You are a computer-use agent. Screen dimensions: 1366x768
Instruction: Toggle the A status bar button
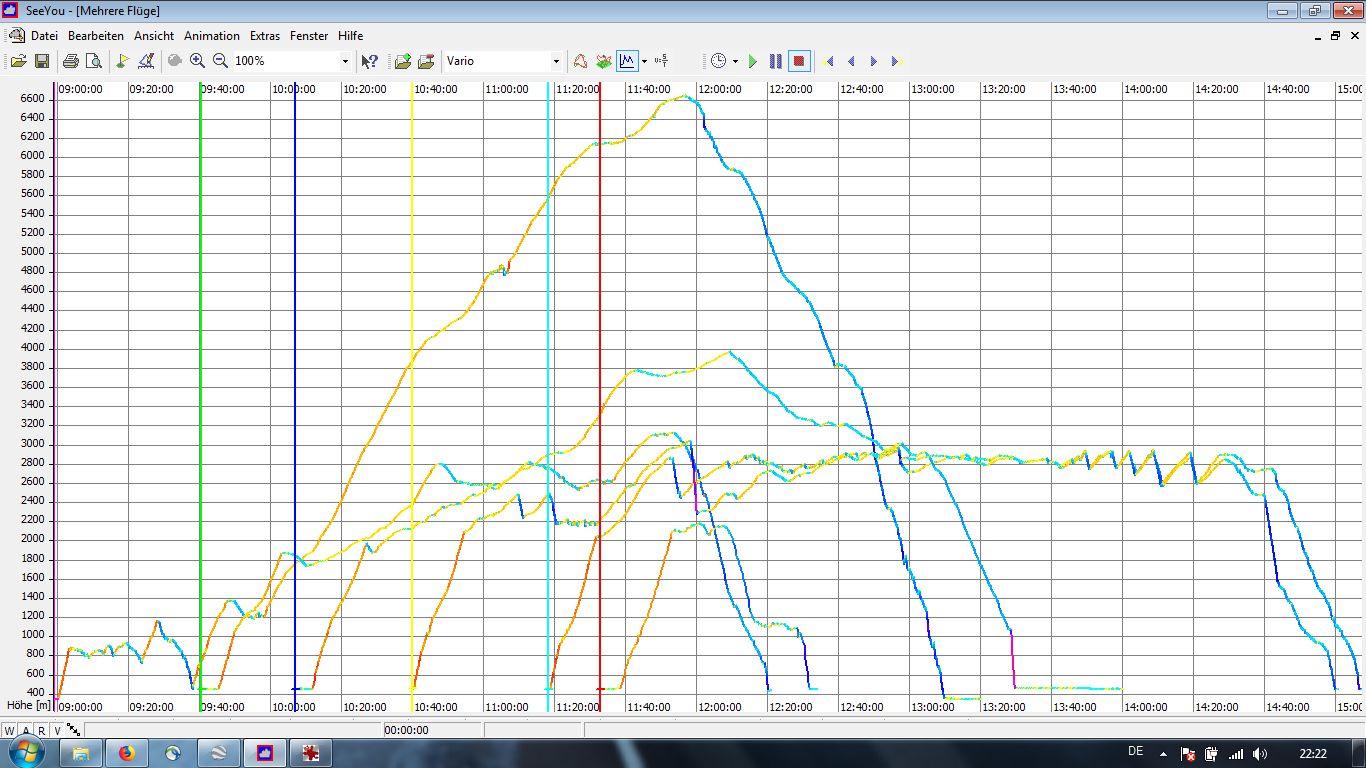(26, 730)
